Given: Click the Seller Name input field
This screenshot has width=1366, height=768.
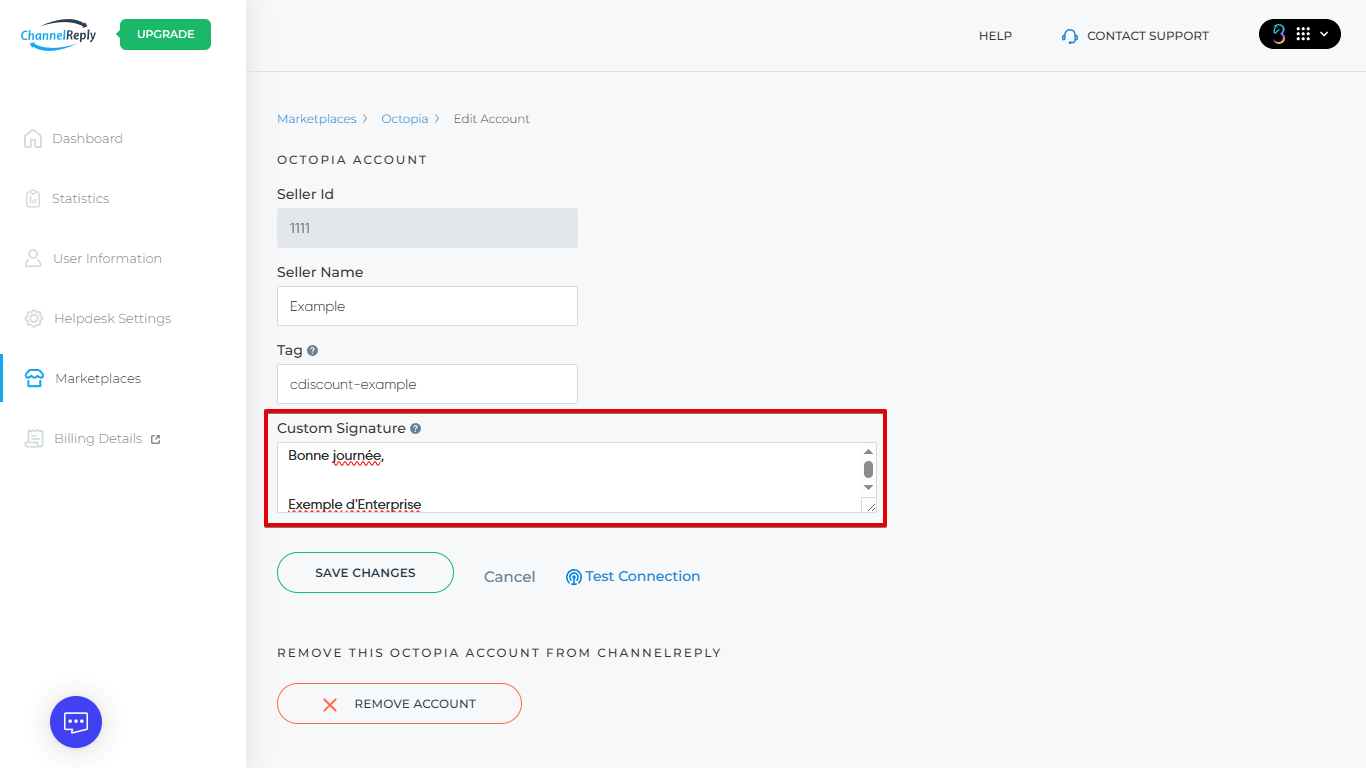Looking at the screenshot, I should tap(427, 306).
